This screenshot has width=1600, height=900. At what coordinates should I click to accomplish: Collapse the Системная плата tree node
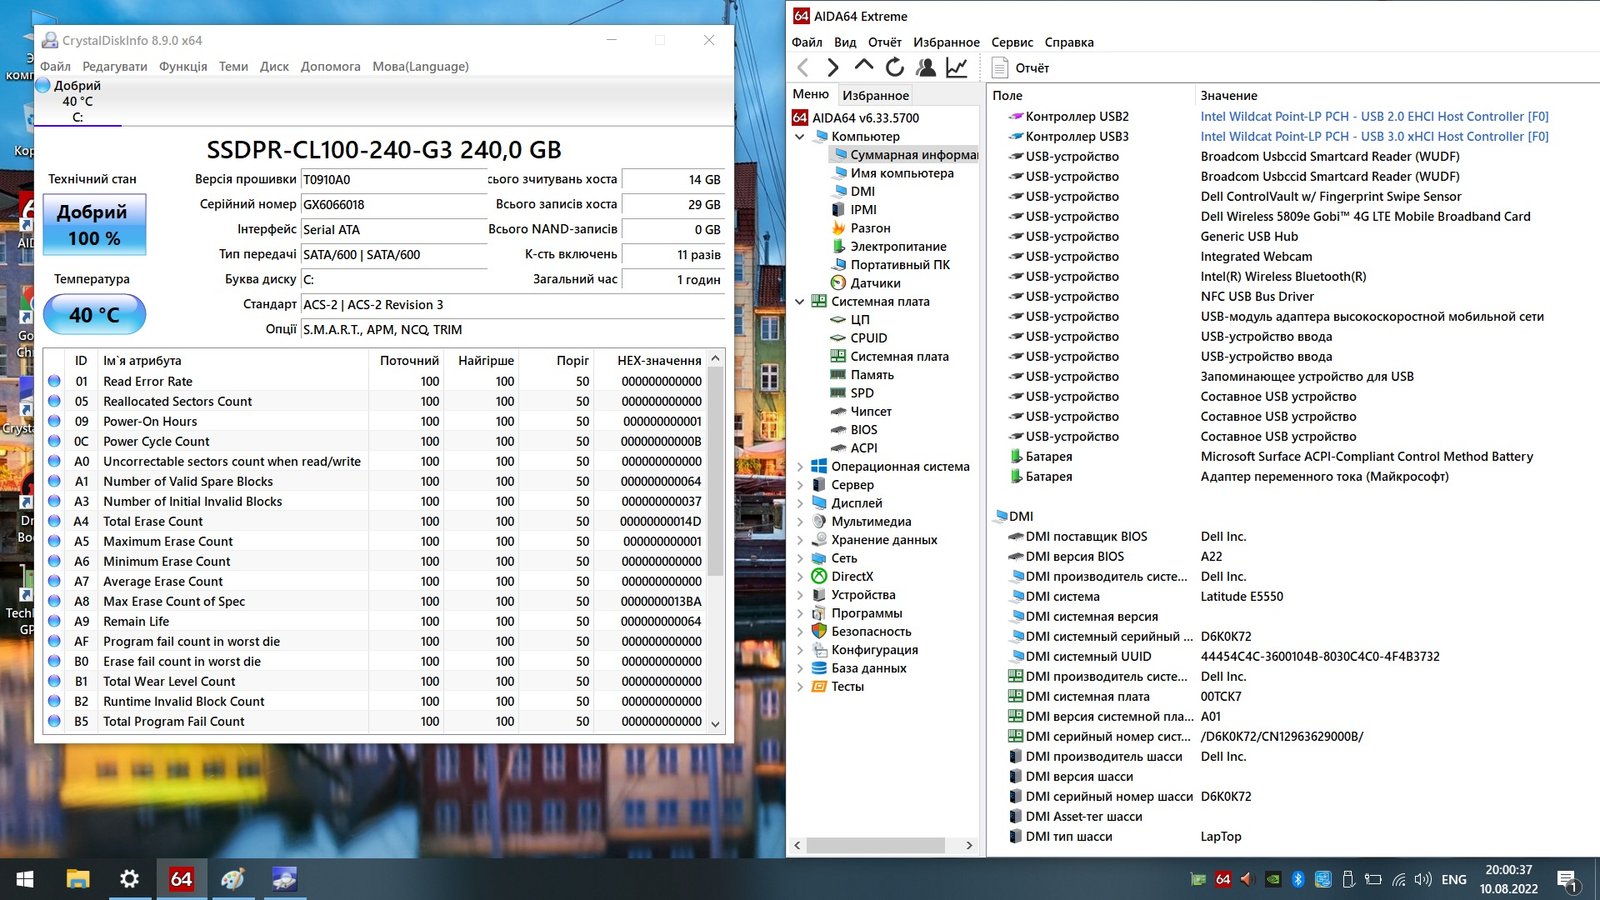800,301
